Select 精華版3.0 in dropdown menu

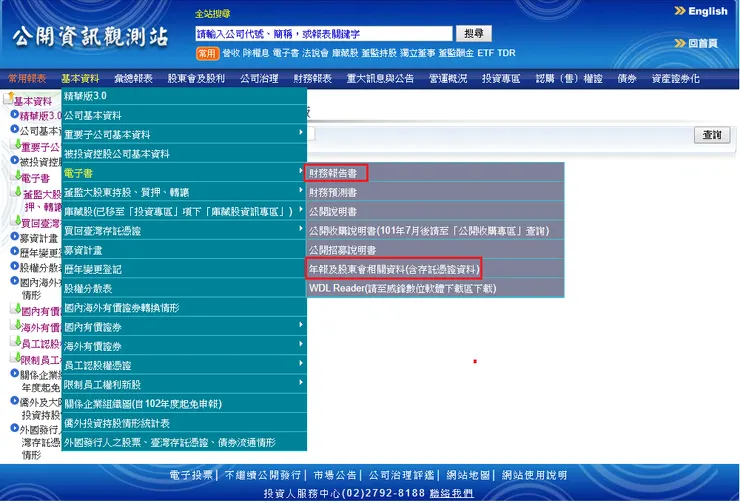click(184, 96)
